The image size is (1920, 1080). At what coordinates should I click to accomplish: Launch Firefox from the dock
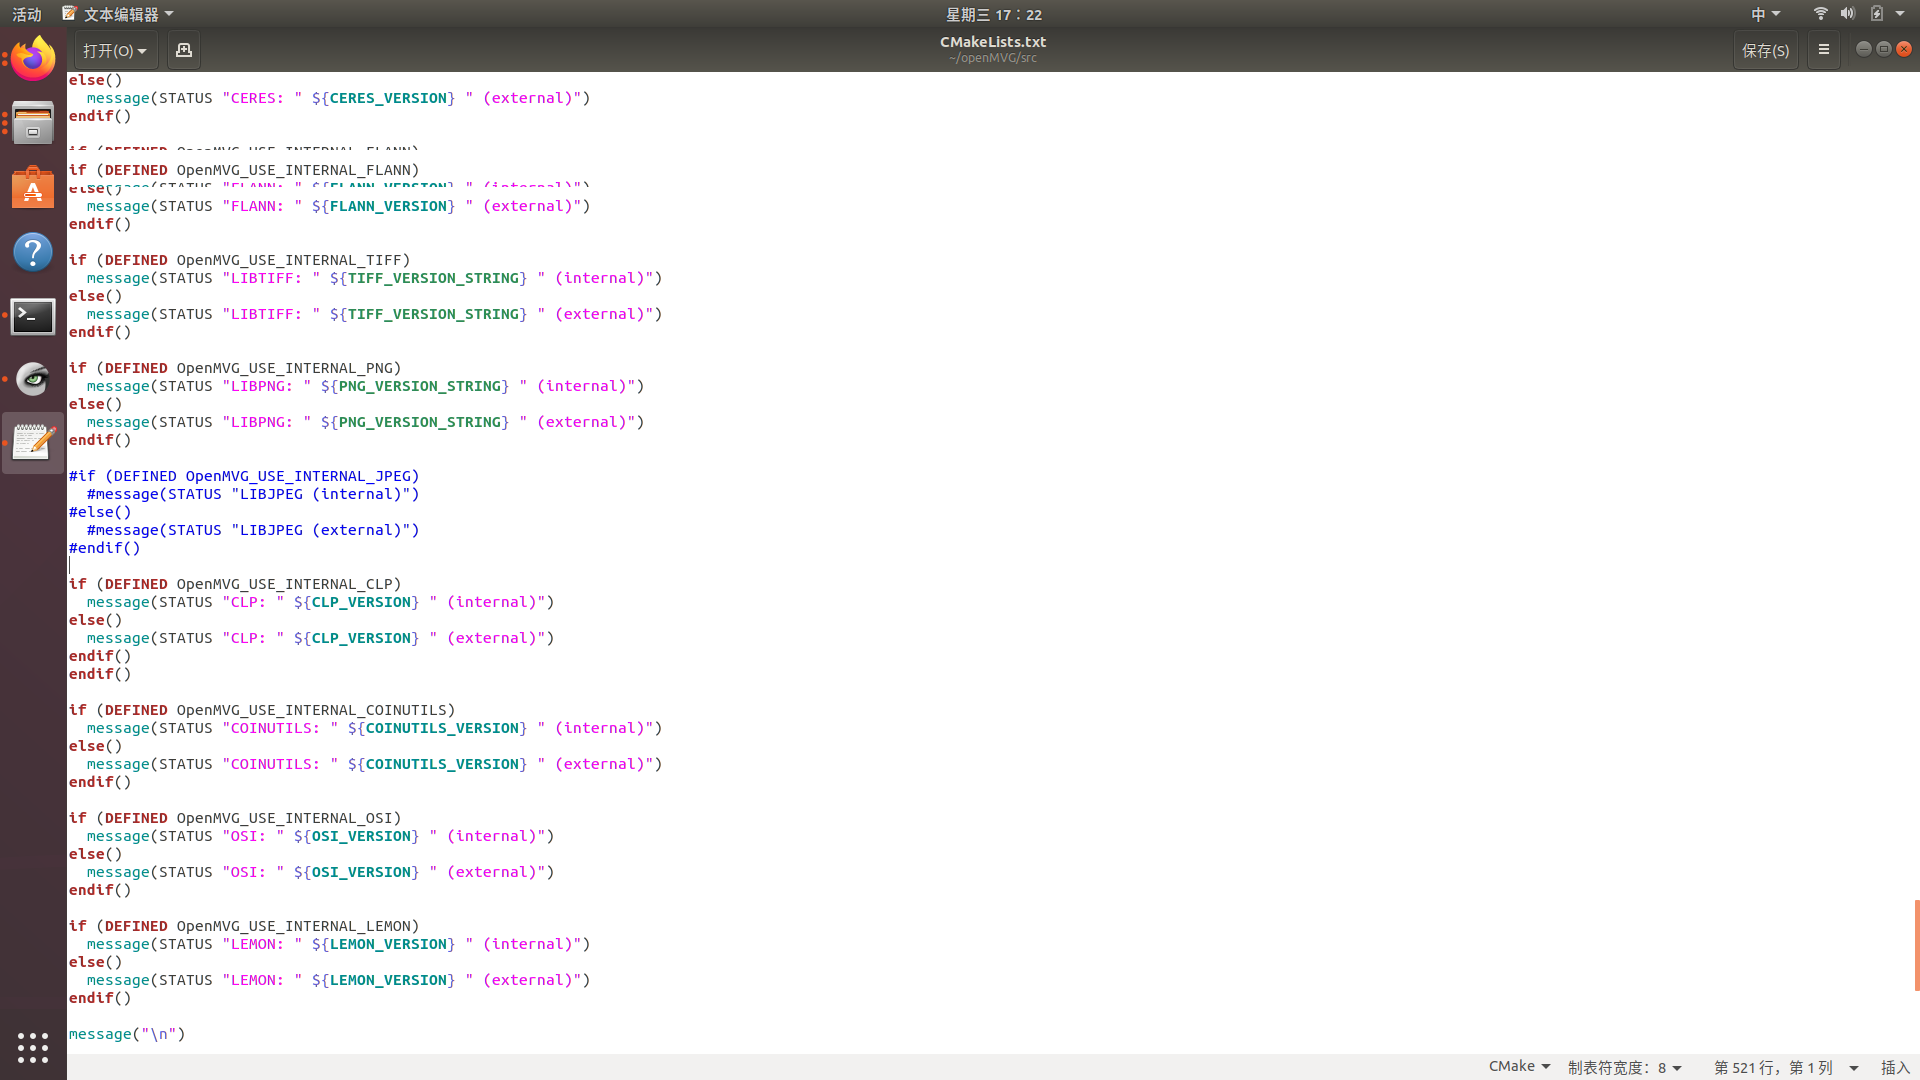click(x=33, y=60)
